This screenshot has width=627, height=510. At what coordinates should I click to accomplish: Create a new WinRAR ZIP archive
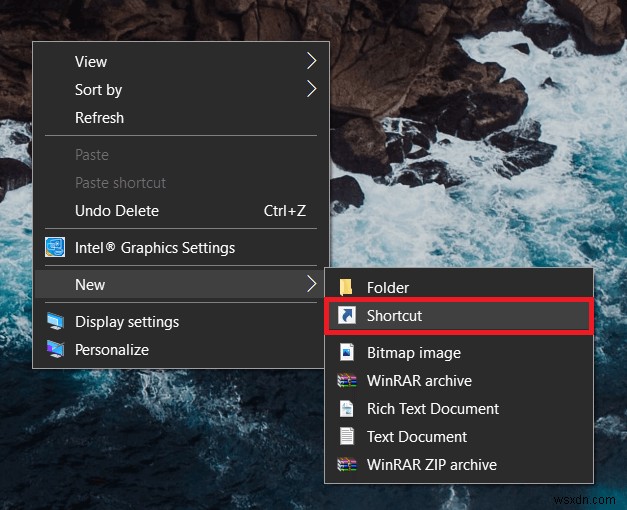point(431,465)
